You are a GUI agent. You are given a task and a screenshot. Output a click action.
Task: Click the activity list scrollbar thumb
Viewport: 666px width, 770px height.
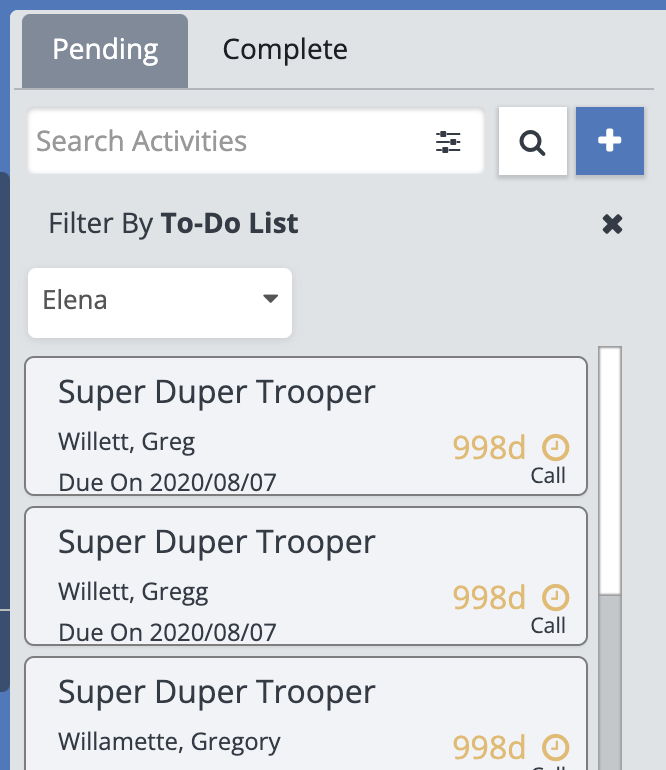[609, 470]
